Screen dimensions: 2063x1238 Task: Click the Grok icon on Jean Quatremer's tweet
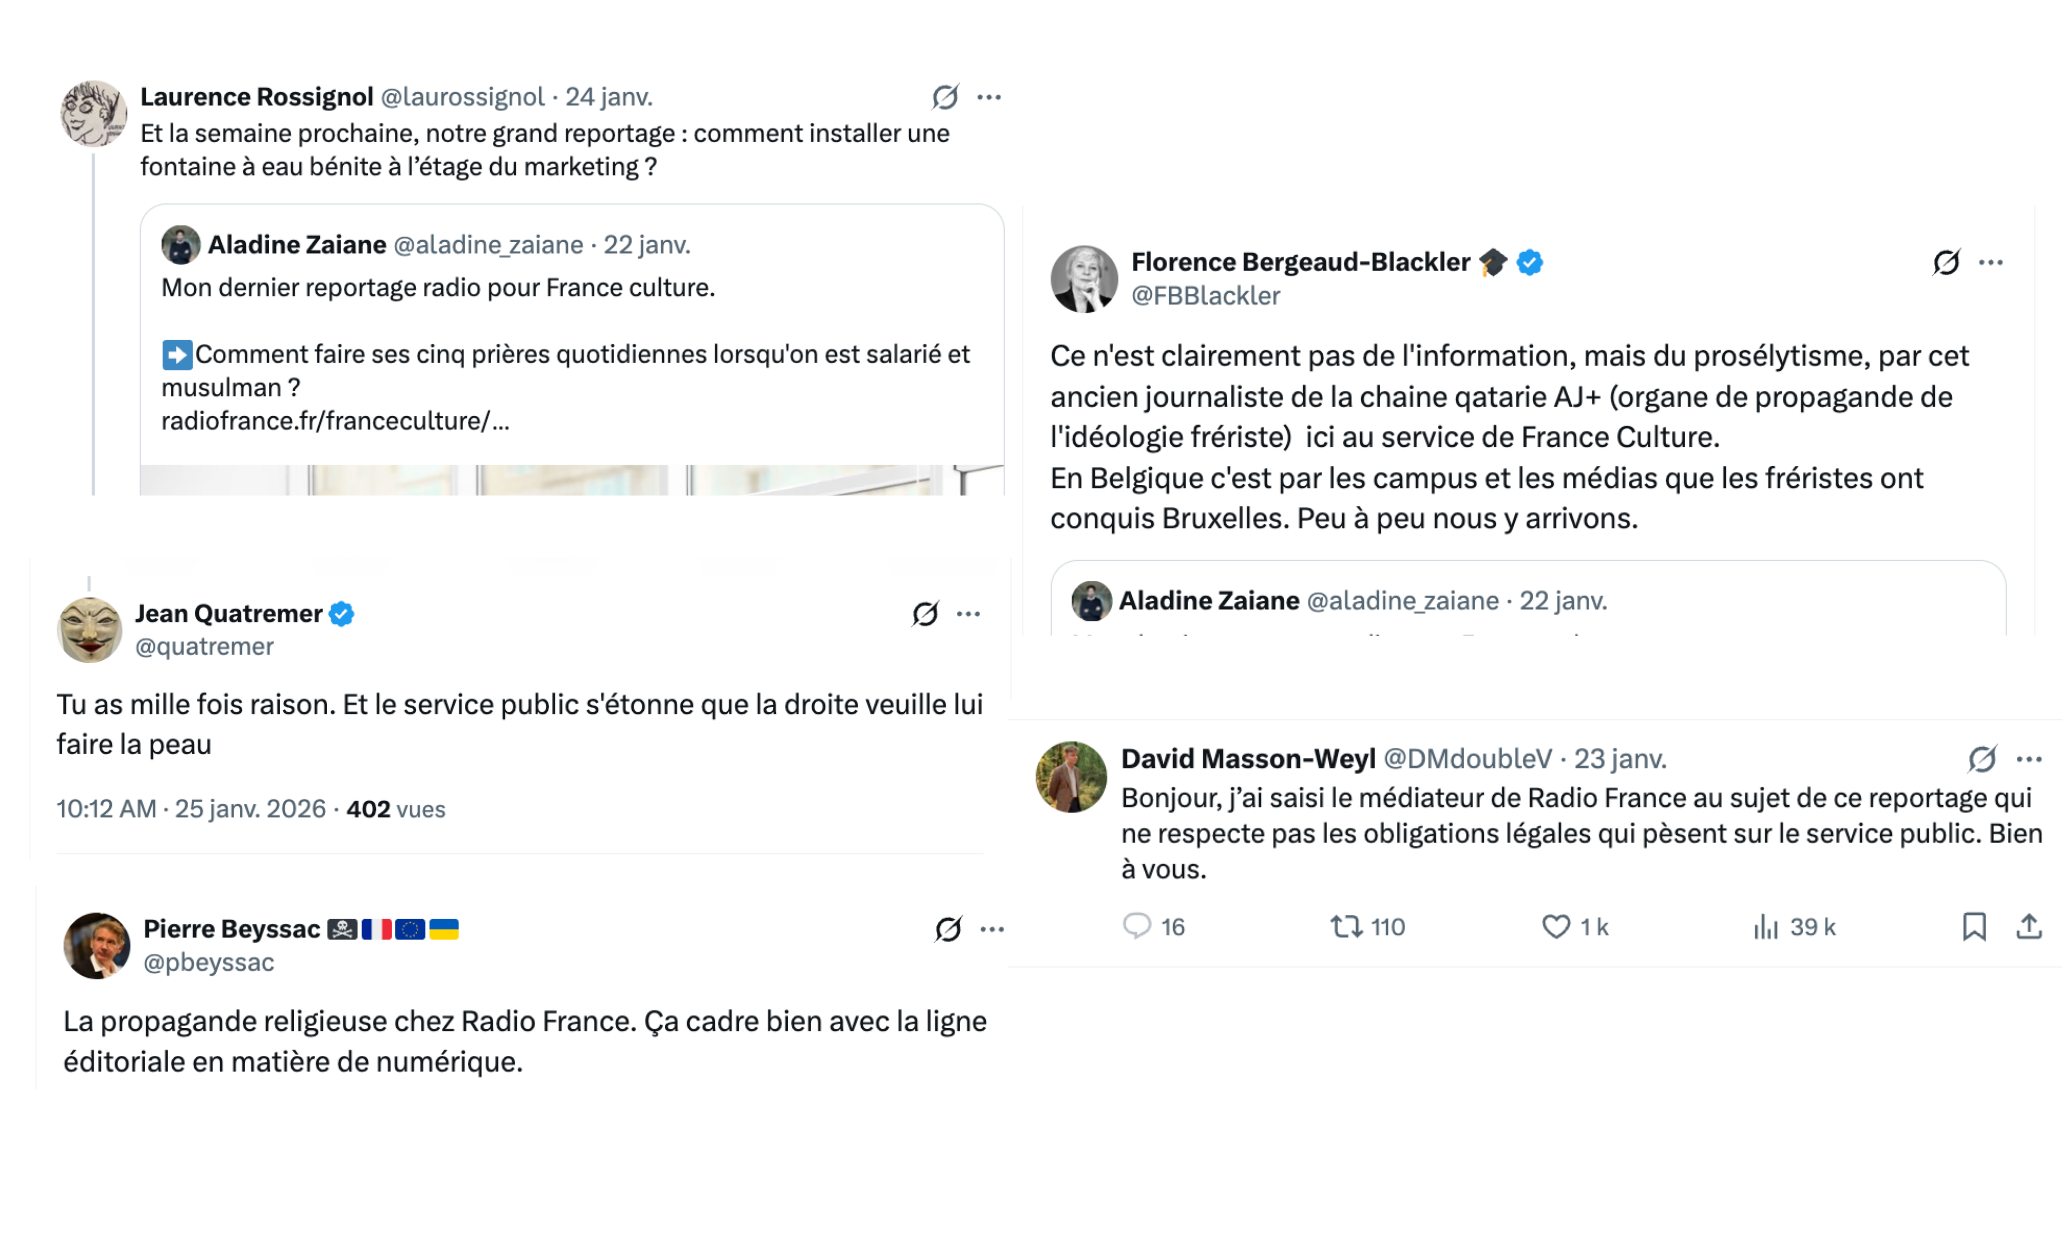pos(925,614)
